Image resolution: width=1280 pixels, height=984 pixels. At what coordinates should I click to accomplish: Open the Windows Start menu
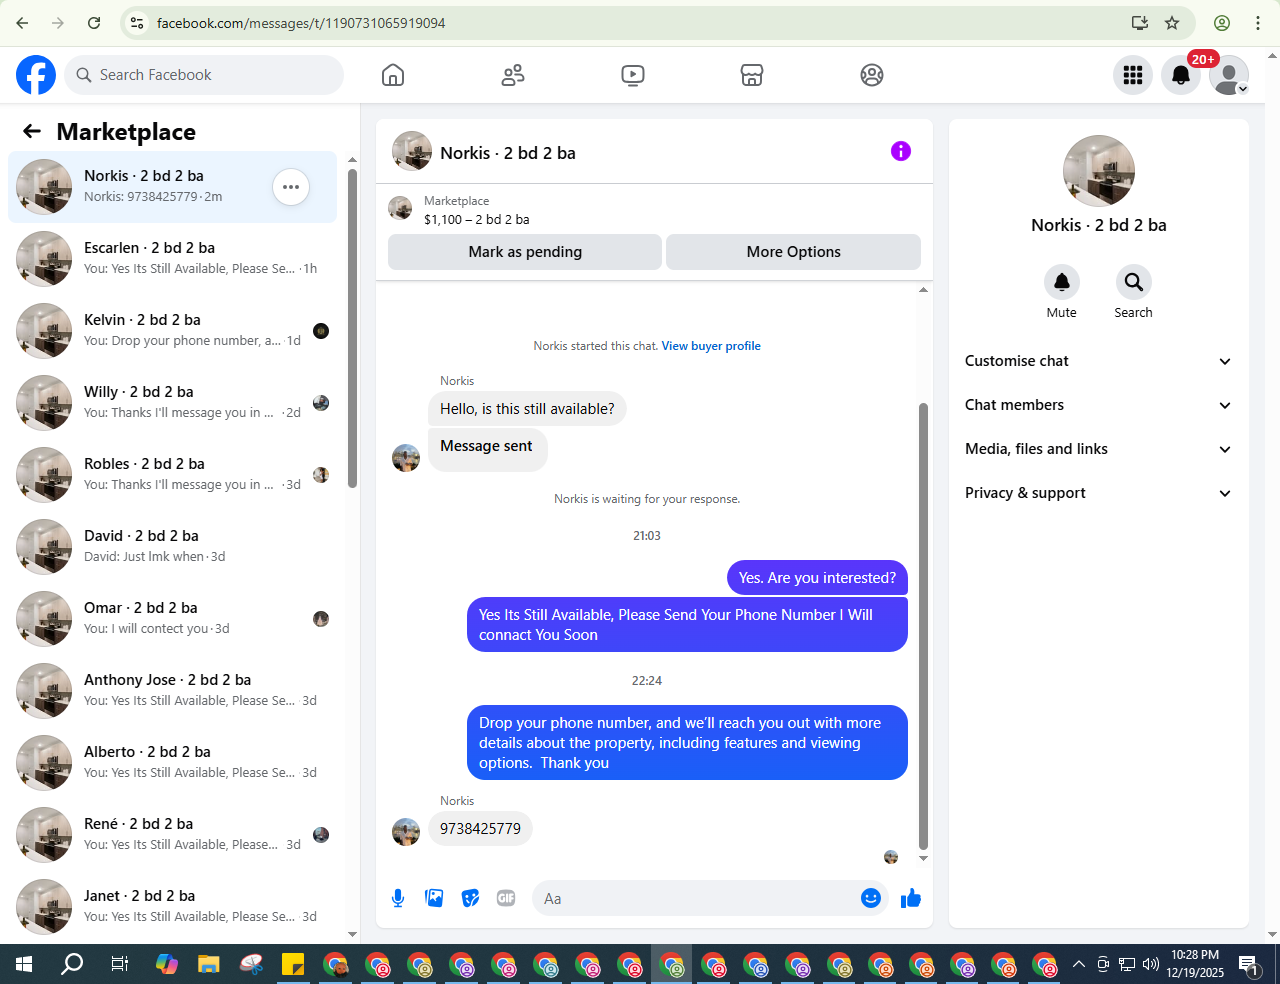pyautogui.click(x=24, y=964)
